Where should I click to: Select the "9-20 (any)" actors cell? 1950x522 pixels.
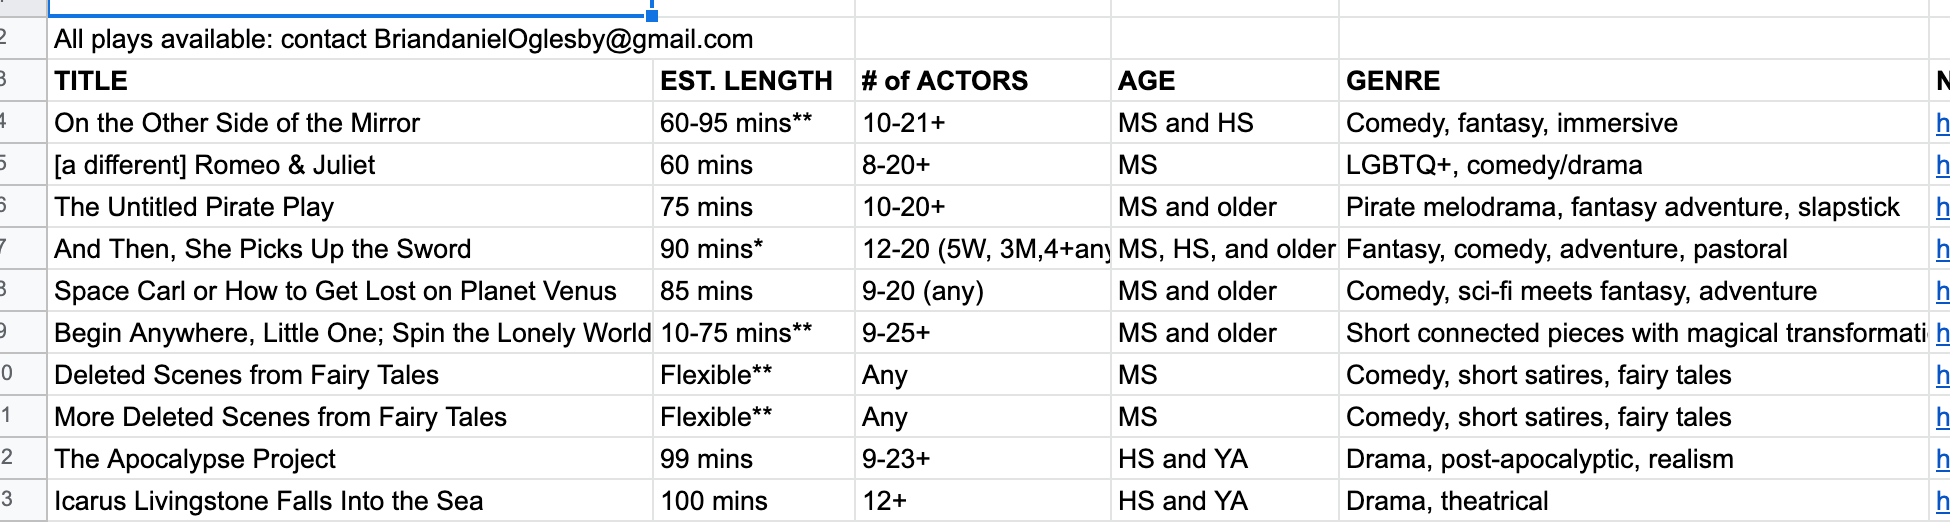(922, 291)
